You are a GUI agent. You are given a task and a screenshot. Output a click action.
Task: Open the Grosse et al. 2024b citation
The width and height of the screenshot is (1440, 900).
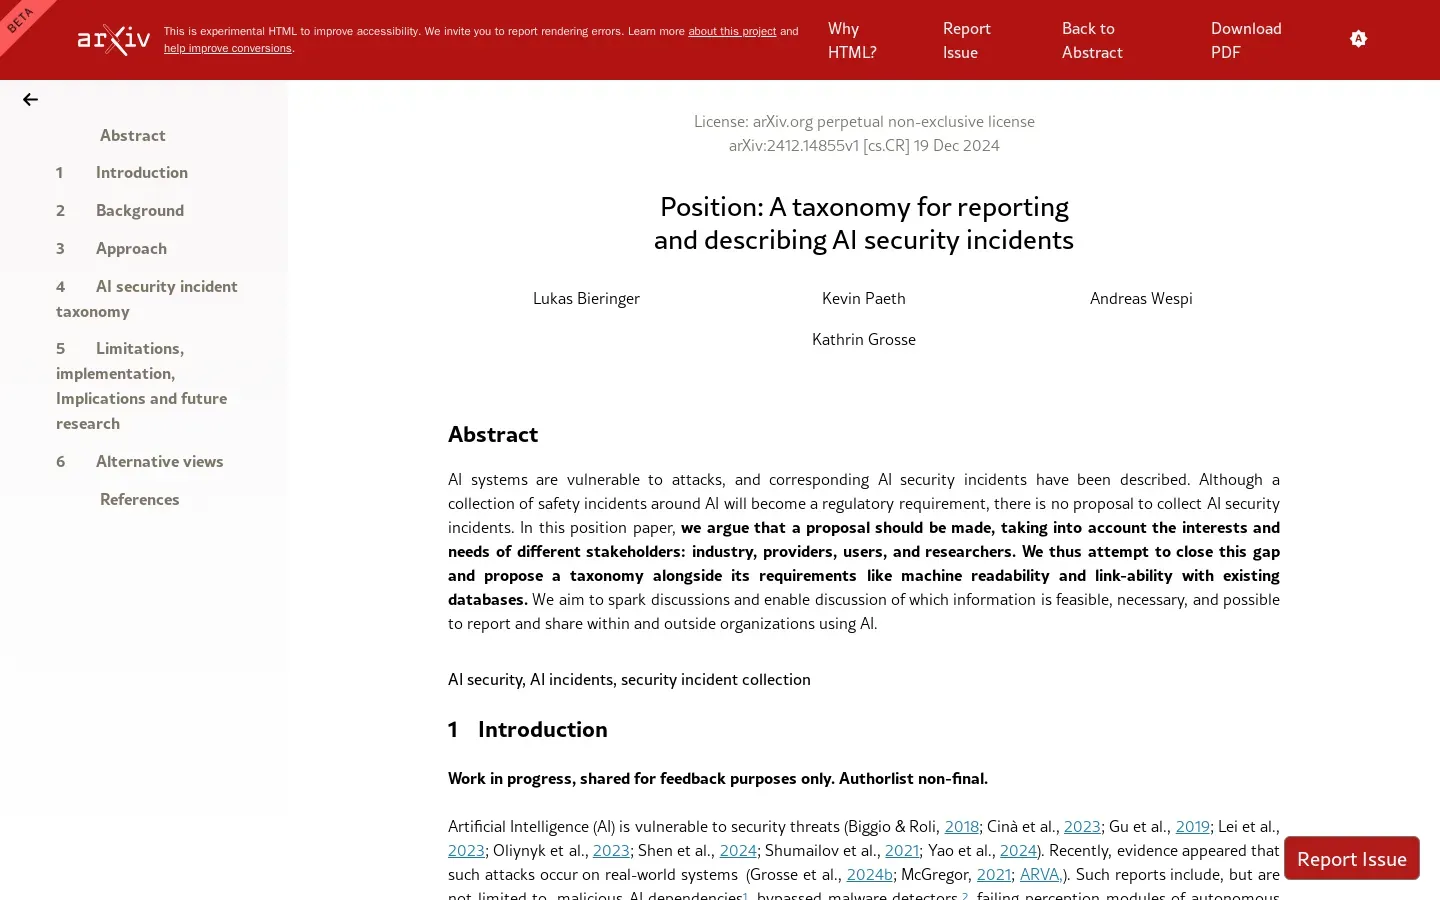[x=868, y=875]
